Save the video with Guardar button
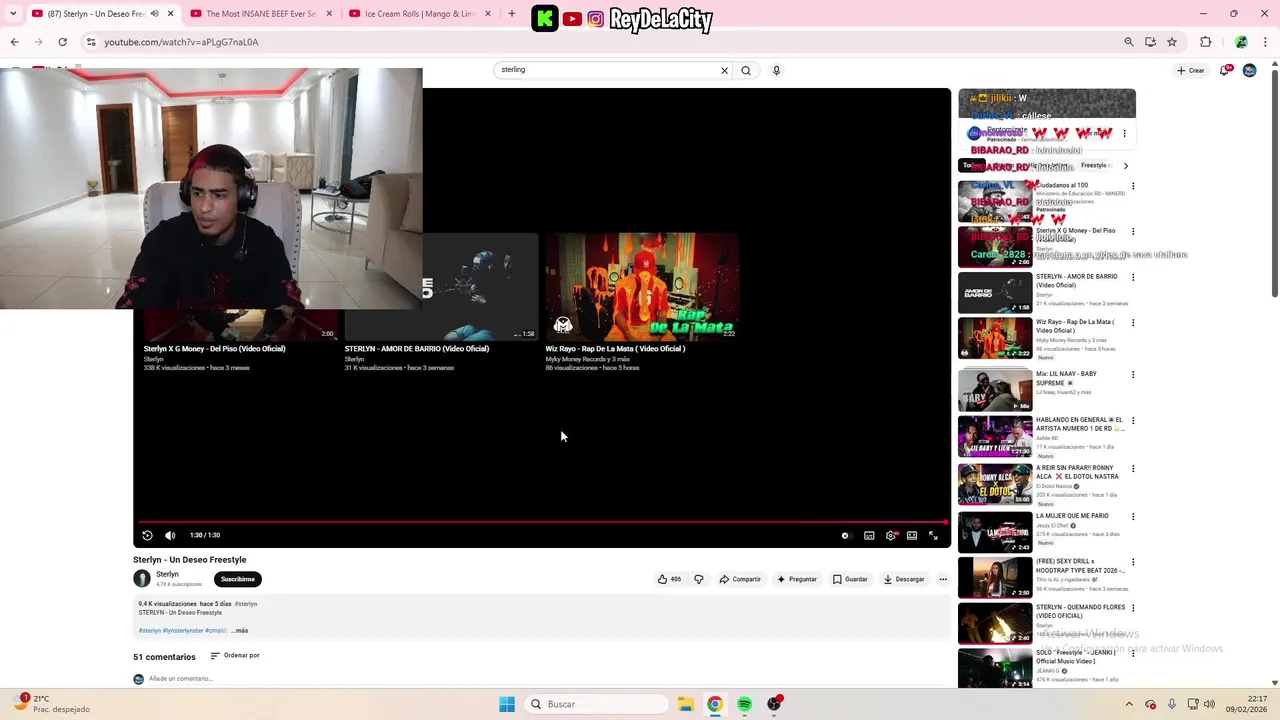This screenshot has height=720, width=1280. pyautogui.click(x=850, y=579)
